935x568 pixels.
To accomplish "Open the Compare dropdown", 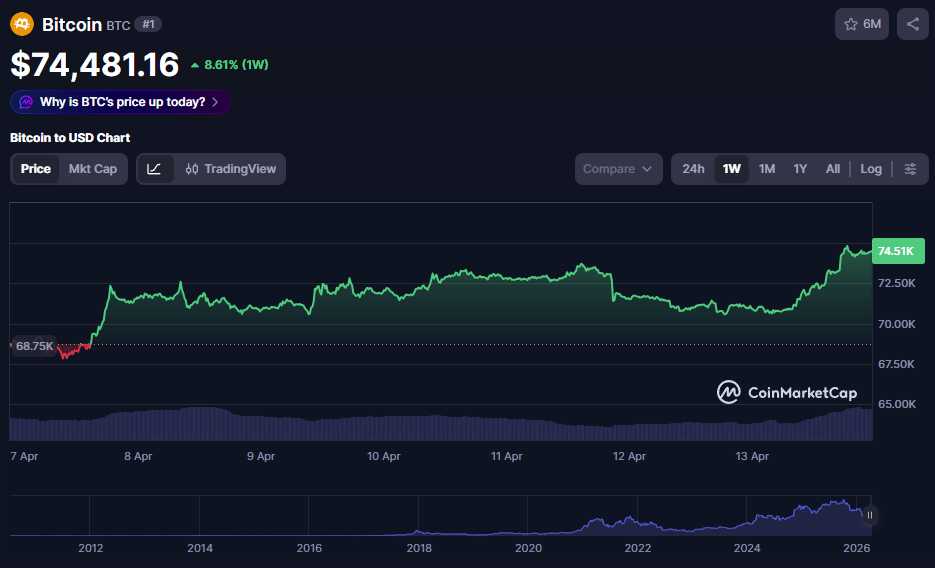I will [618, 169].
